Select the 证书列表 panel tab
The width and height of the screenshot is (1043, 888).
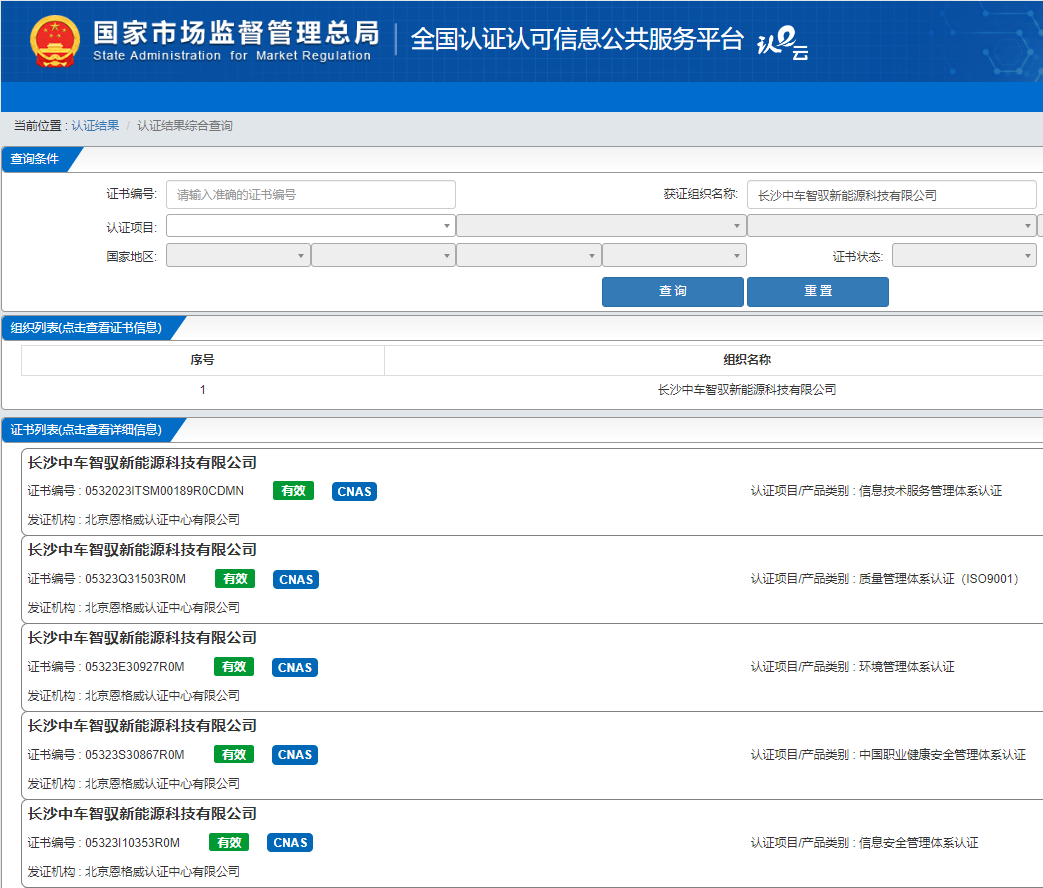point(86,430)
